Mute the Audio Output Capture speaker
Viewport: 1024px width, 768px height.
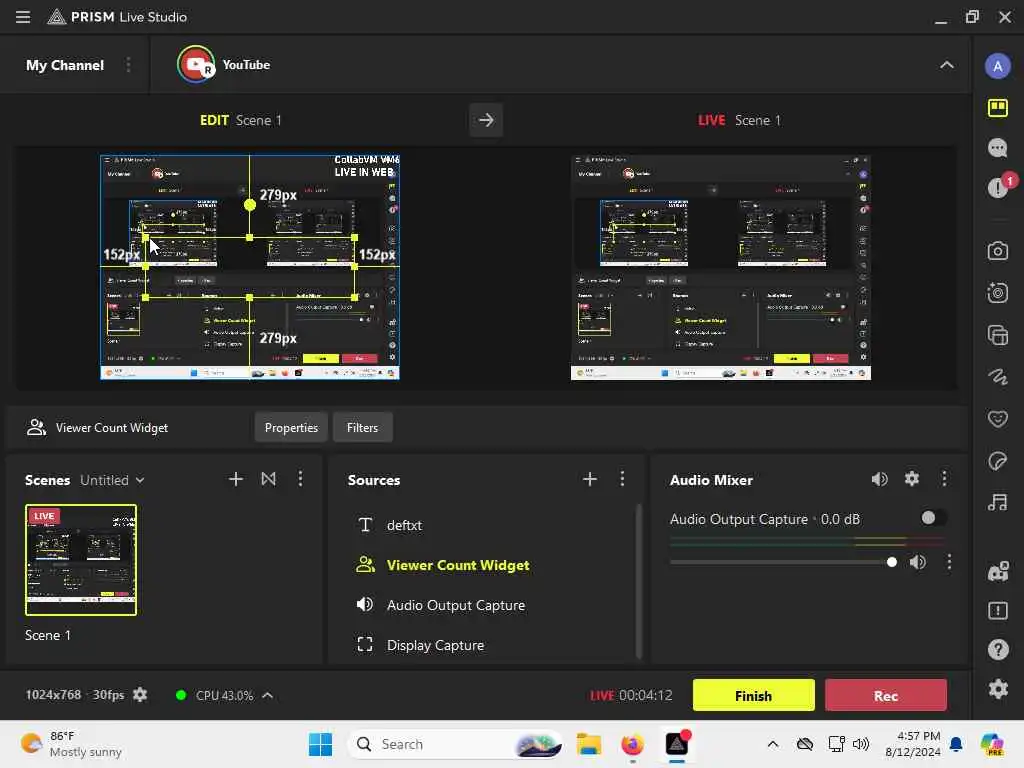(918, 562)
